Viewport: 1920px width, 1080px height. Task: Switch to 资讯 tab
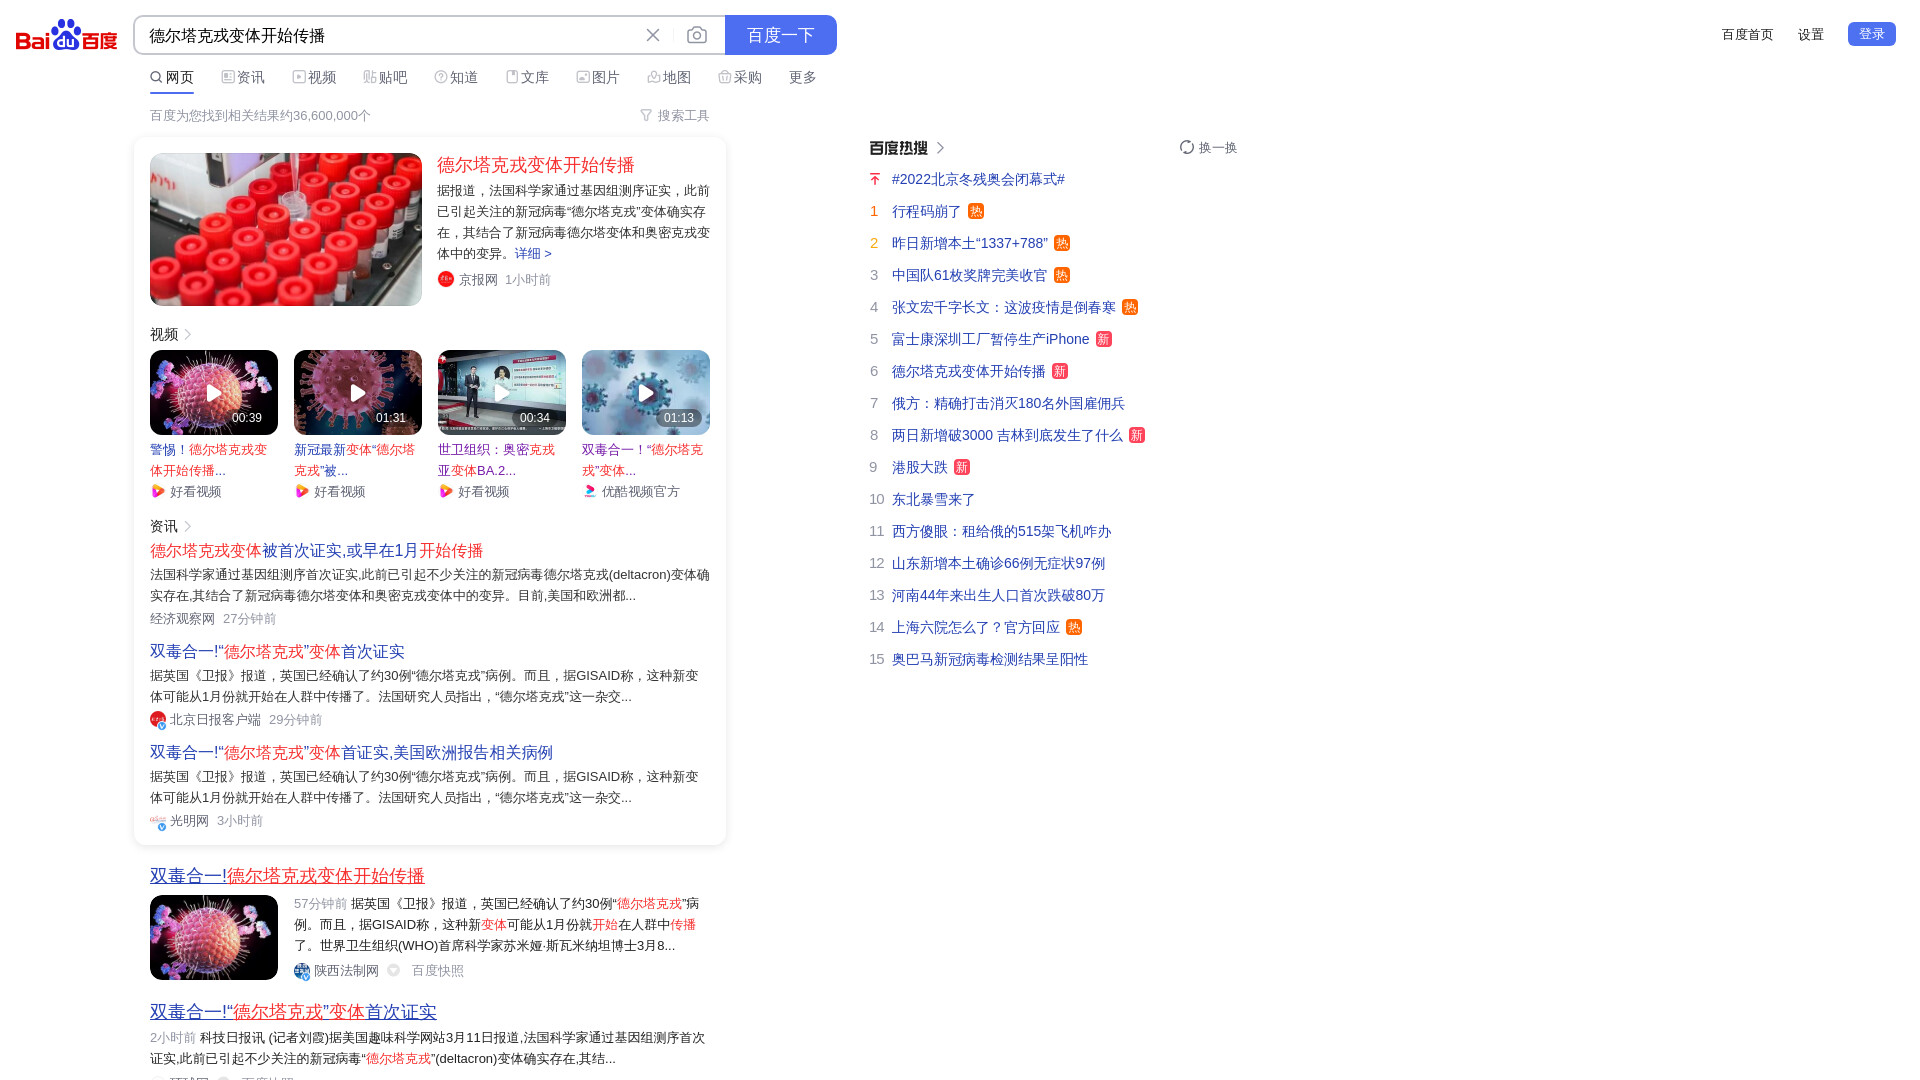click(x=243, y=77)
